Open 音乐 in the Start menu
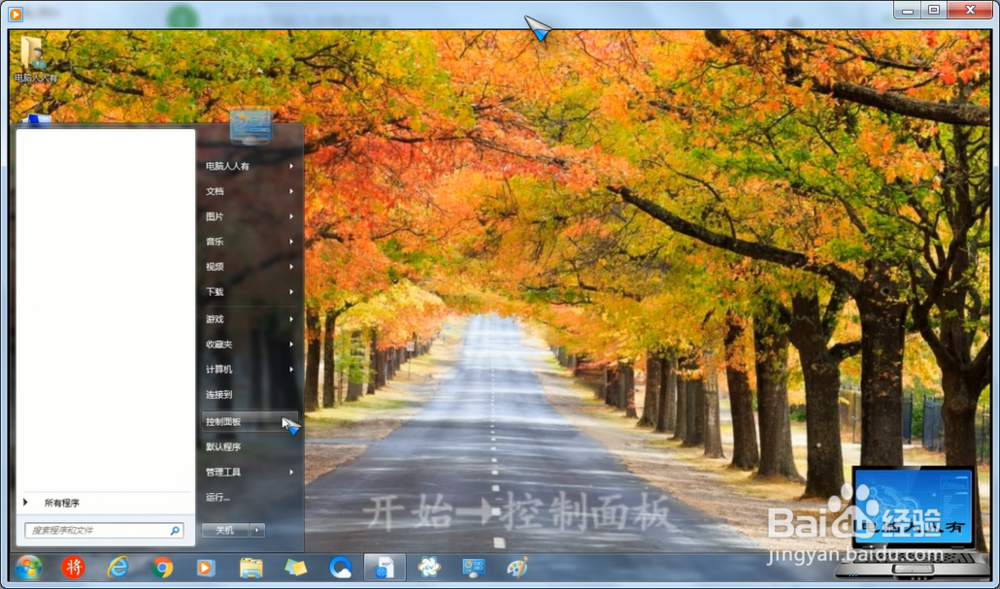Screen dimensions: 1000x589 pos(250,242)
